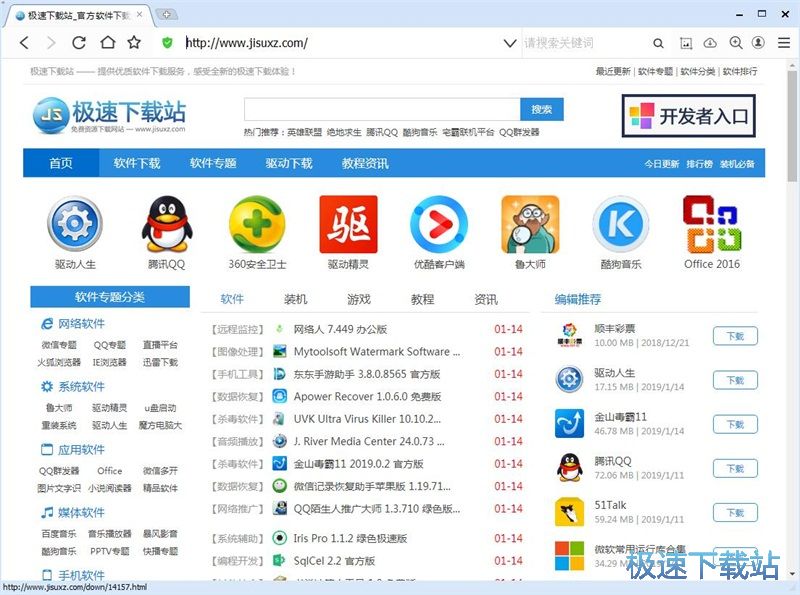Switch to the 游戏 tab
This screenshot has width=800, height=595.
(359, 299)
